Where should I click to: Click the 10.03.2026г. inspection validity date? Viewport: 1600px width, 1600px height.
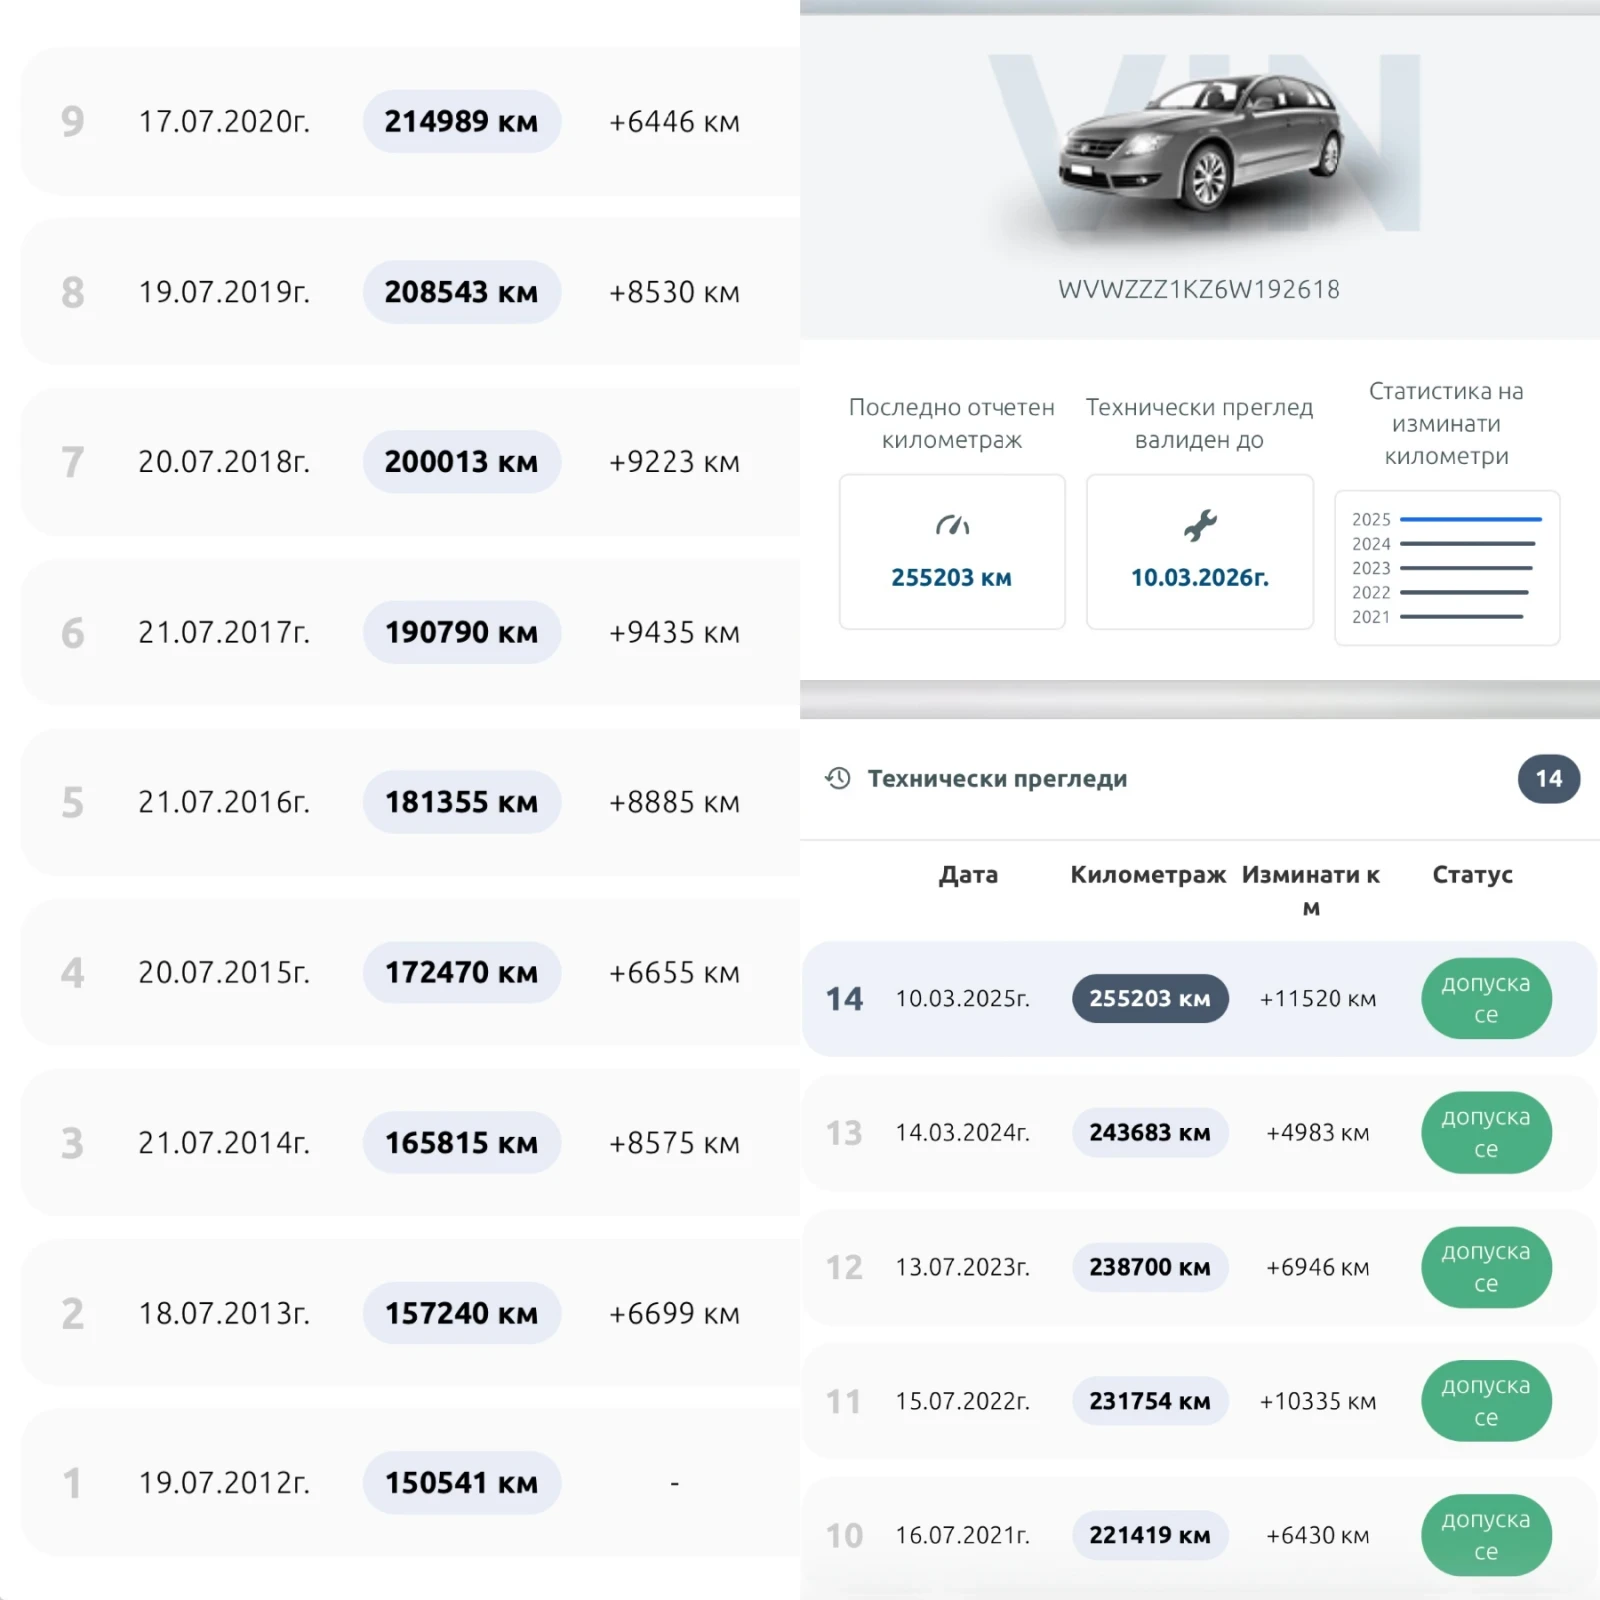click(x=1200, y=577)
